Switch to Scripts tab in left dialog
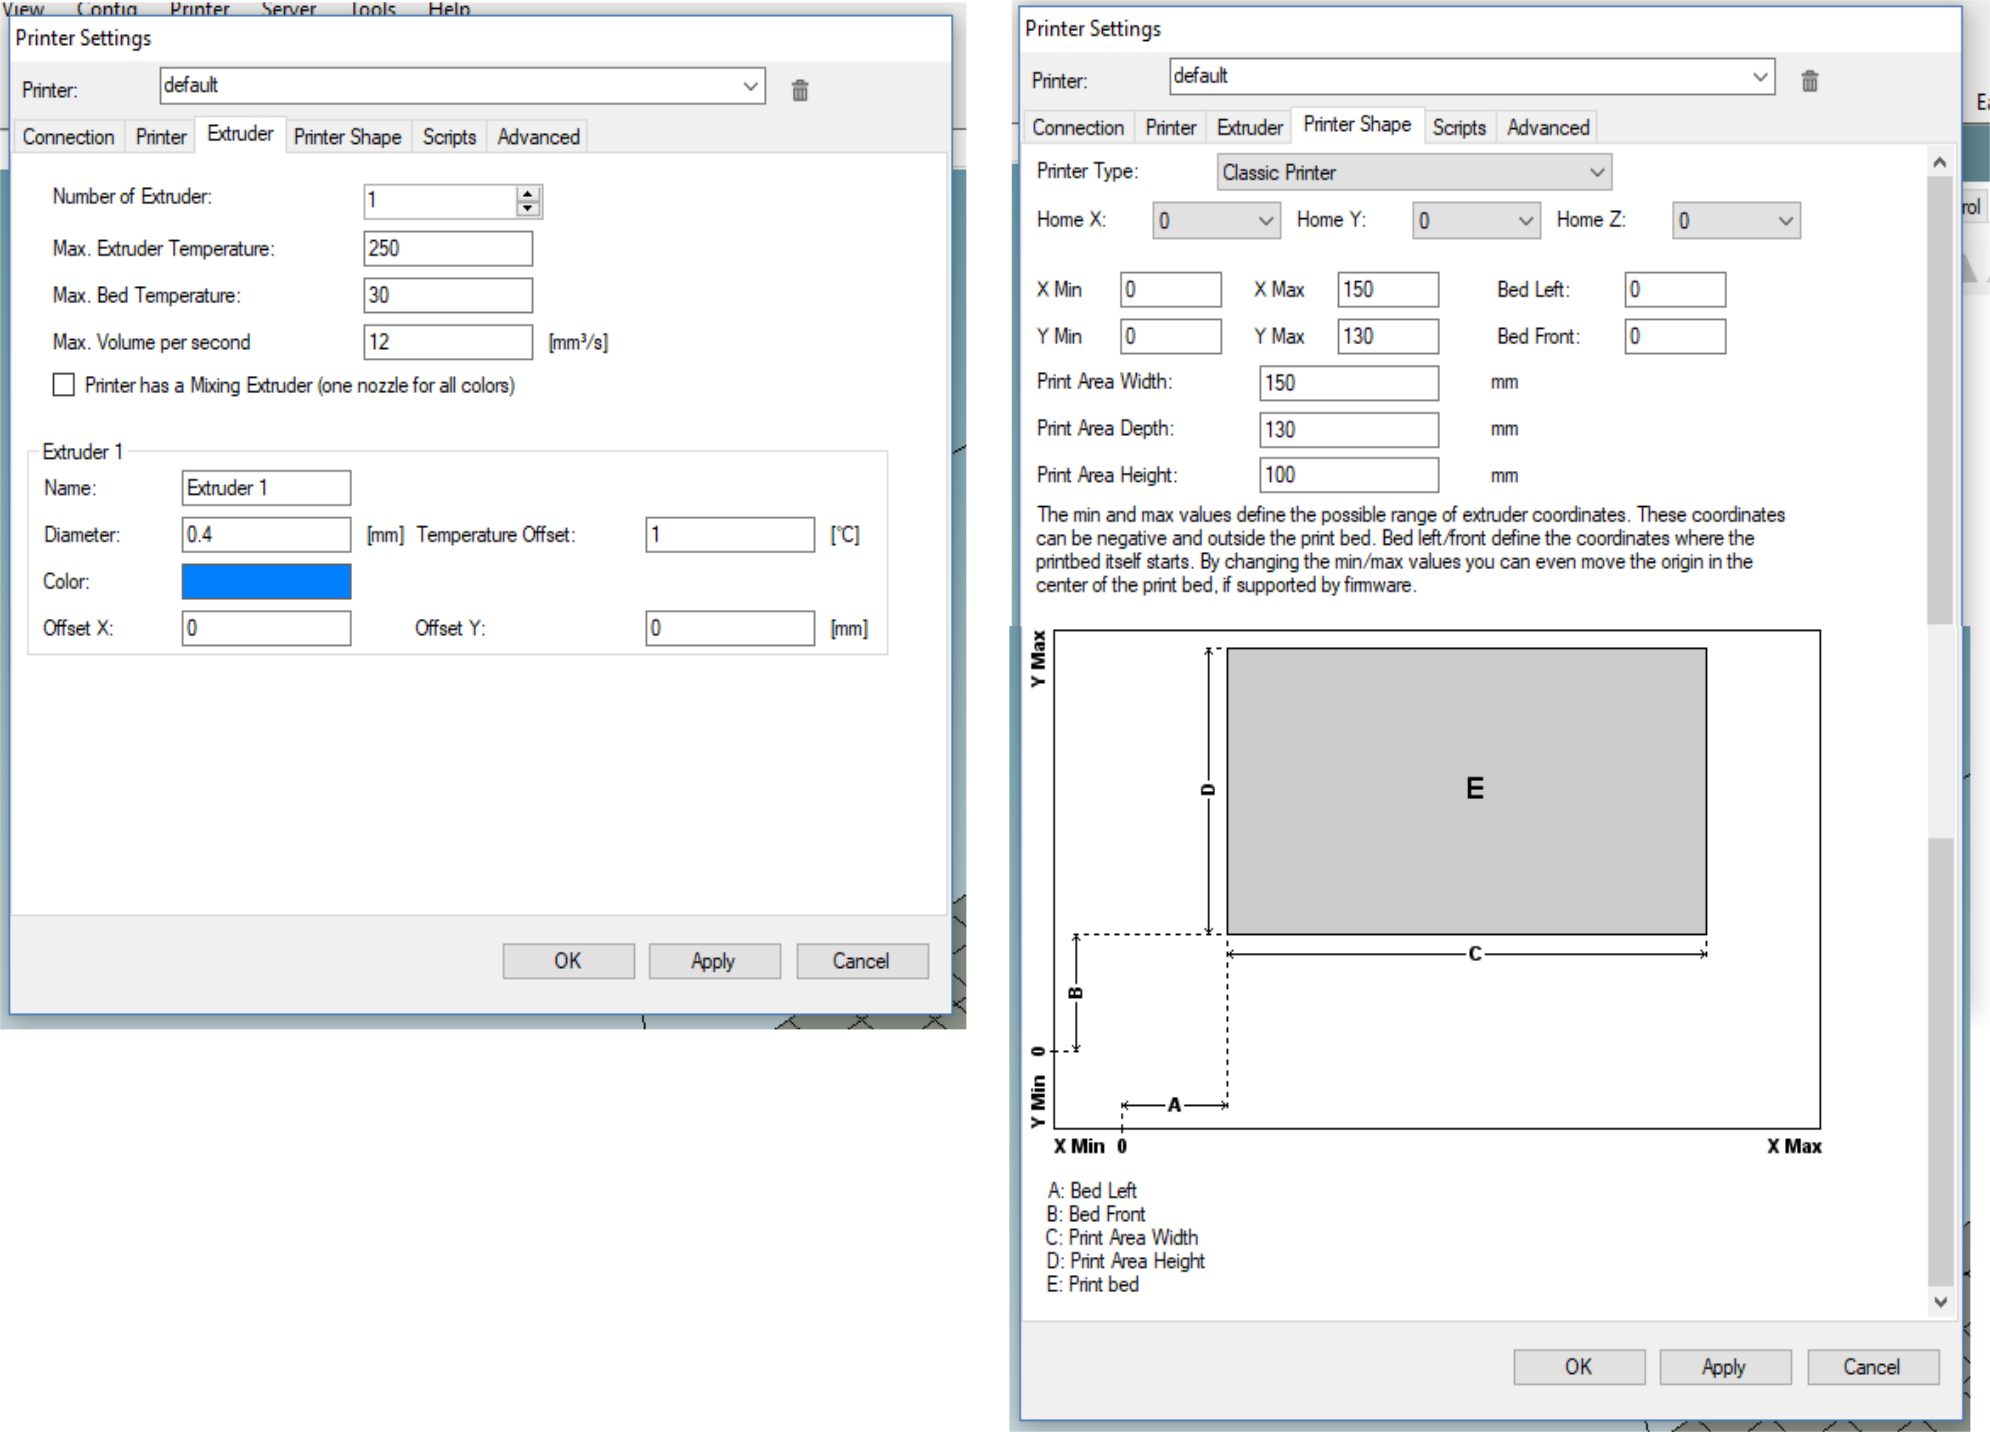 449,137
